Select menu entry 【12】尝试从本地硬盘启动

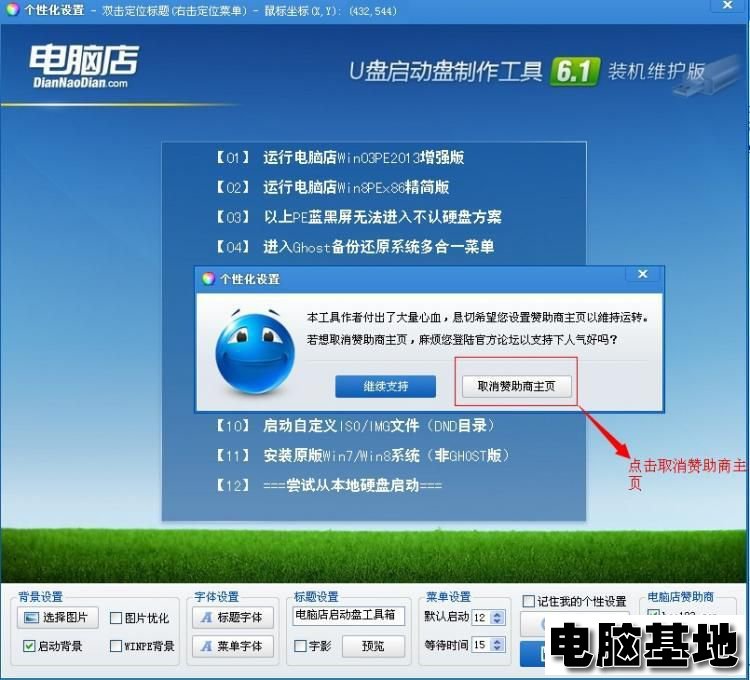[328, 485]
